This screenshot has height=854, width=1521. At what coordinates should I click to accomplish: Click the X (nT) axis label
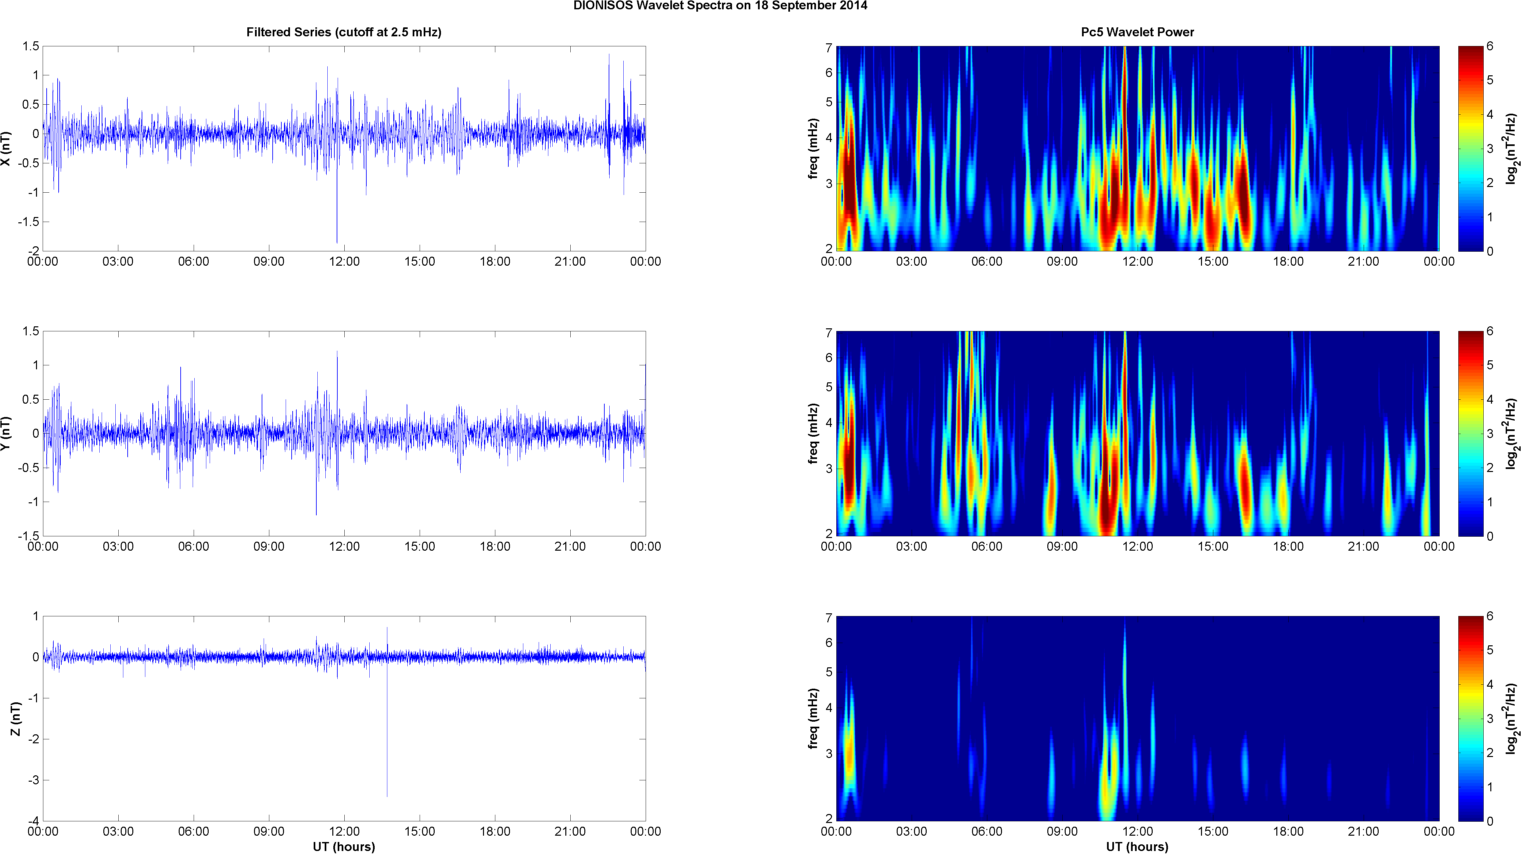[x=7, y=148]
